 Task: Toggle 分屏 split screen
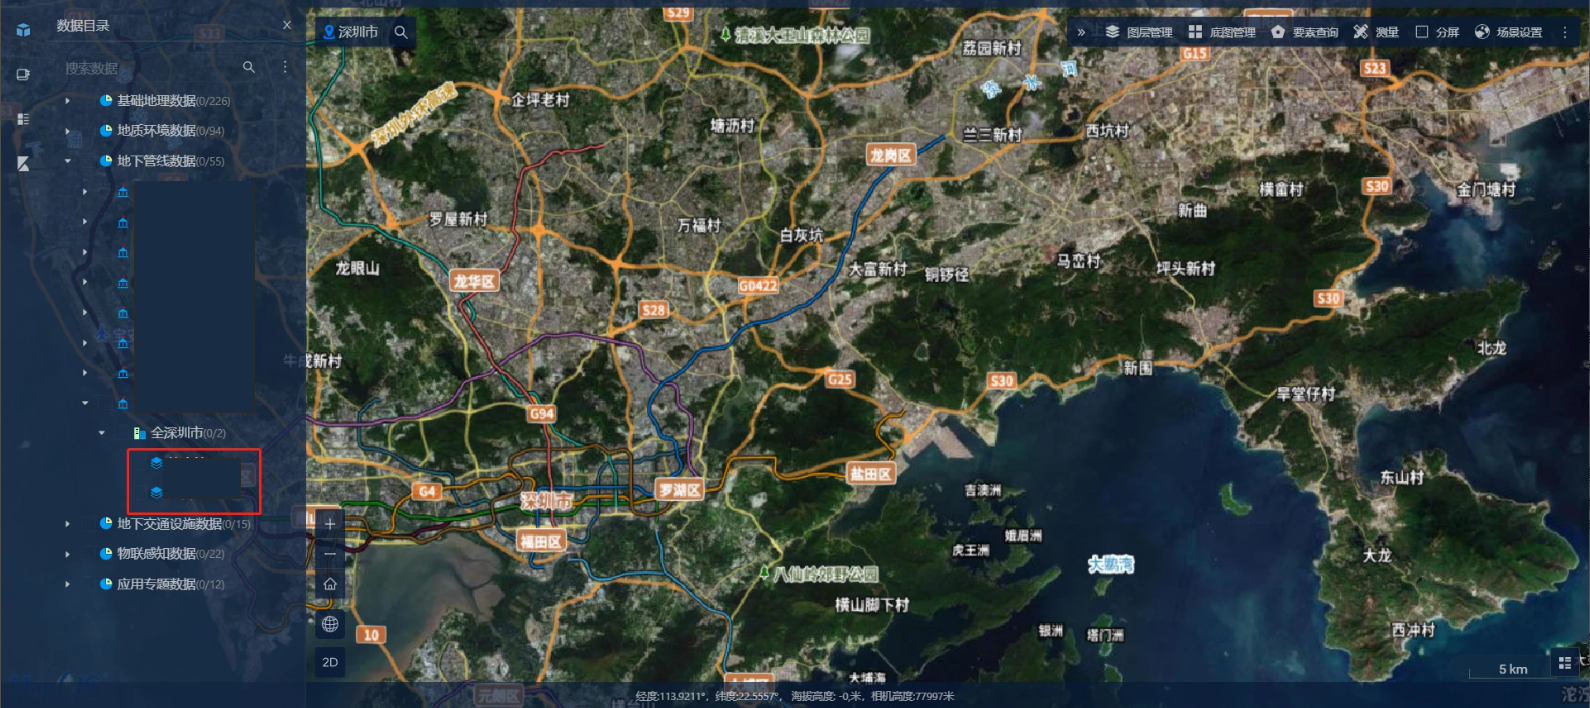coord(1437,32)
